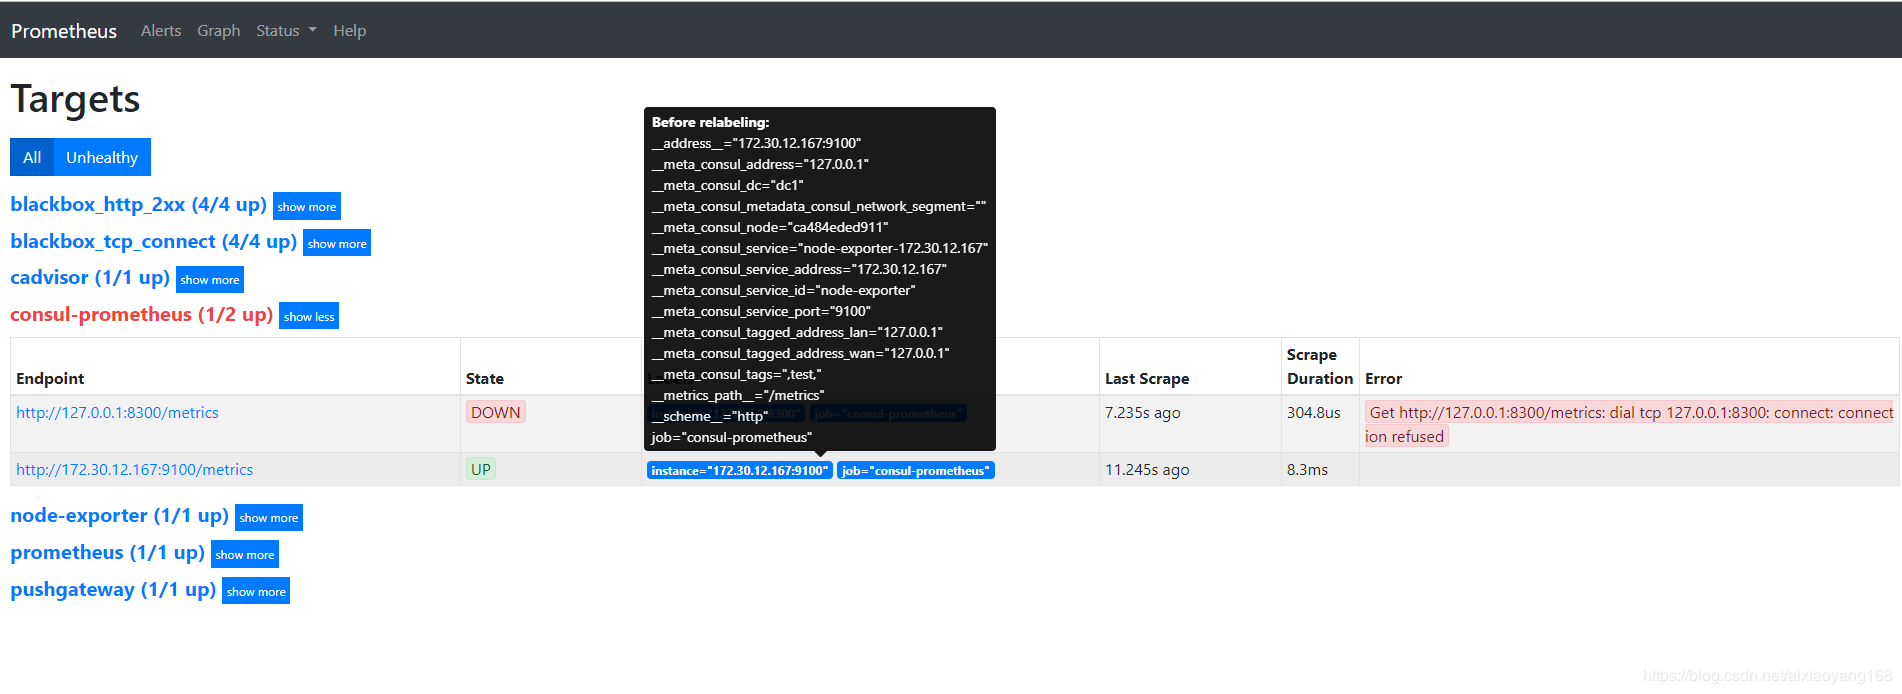The width and height of the screenshot is (1902, 694).
Task: Click the Scrape Duration column header
Action: click(x=1320, y=366)
